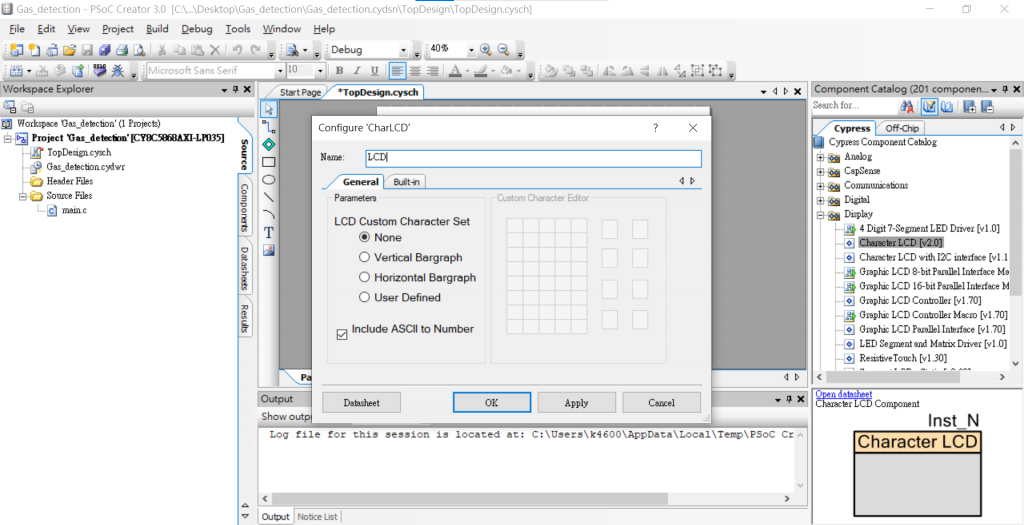
Task: Click the Cancel button
Action: tap(662, 403)
